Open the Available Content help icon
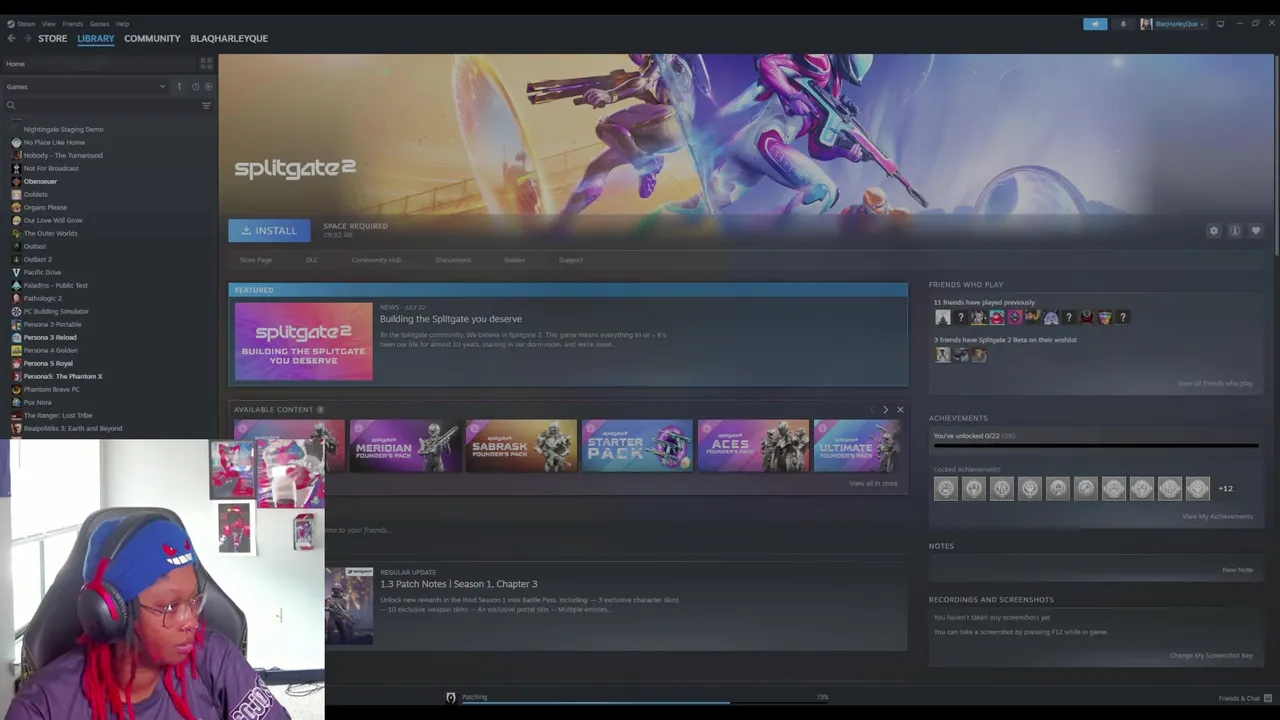The height and width of the screenshot is (720, 1280). click(x=320, y=410)
